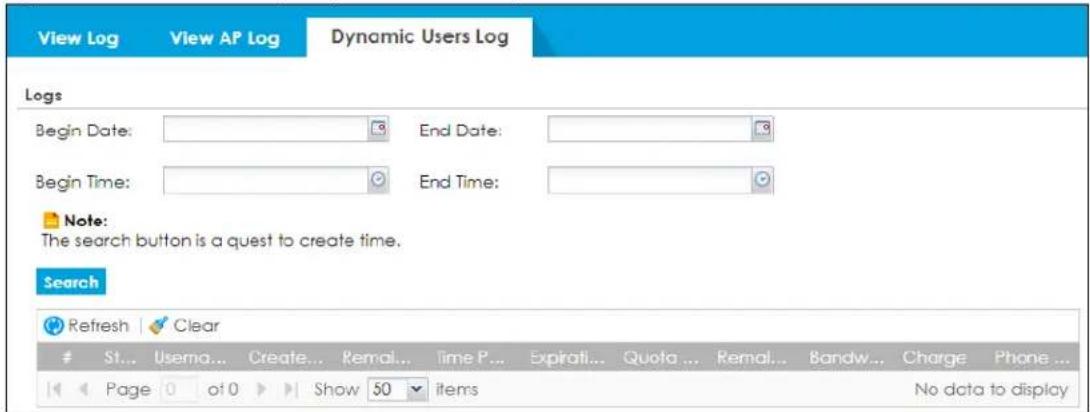Viewport: 1090px width, 412px height.
Task: Open the Begin Date calendar picker
Action: (379, 129)
